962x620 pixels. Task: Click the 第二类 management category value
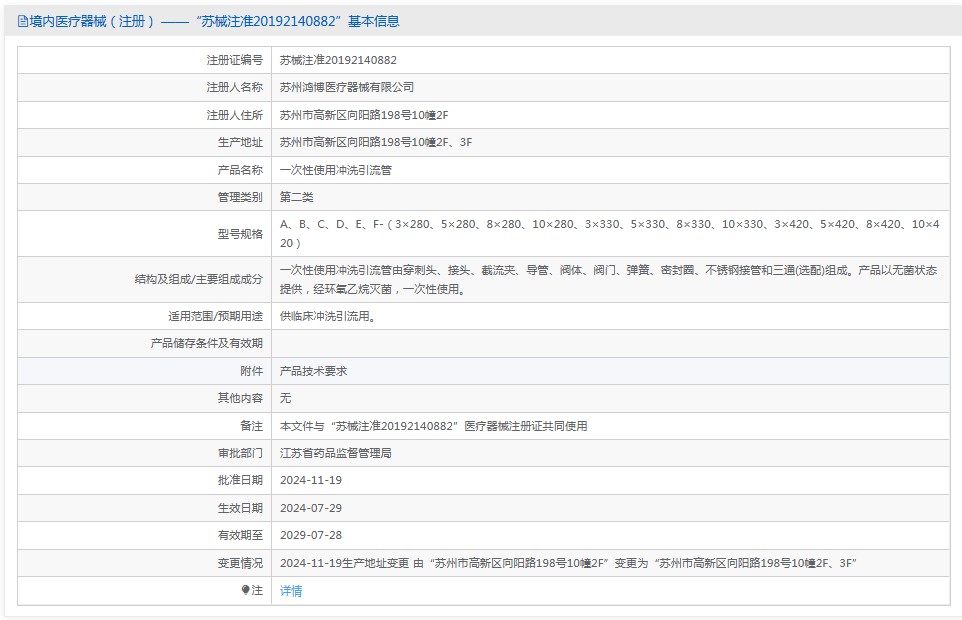coord(296,197)
